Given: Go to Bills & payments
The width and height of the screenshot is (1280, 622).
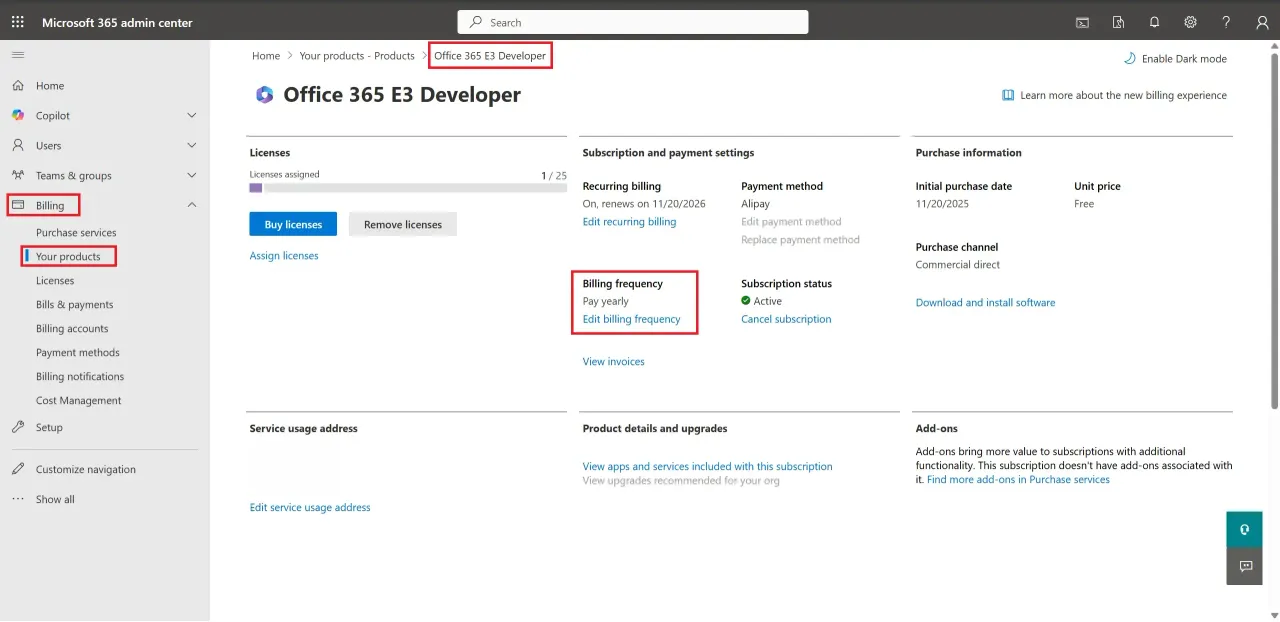Looking at the screenshot, I should pyautogui.click(x=75, y=305).
